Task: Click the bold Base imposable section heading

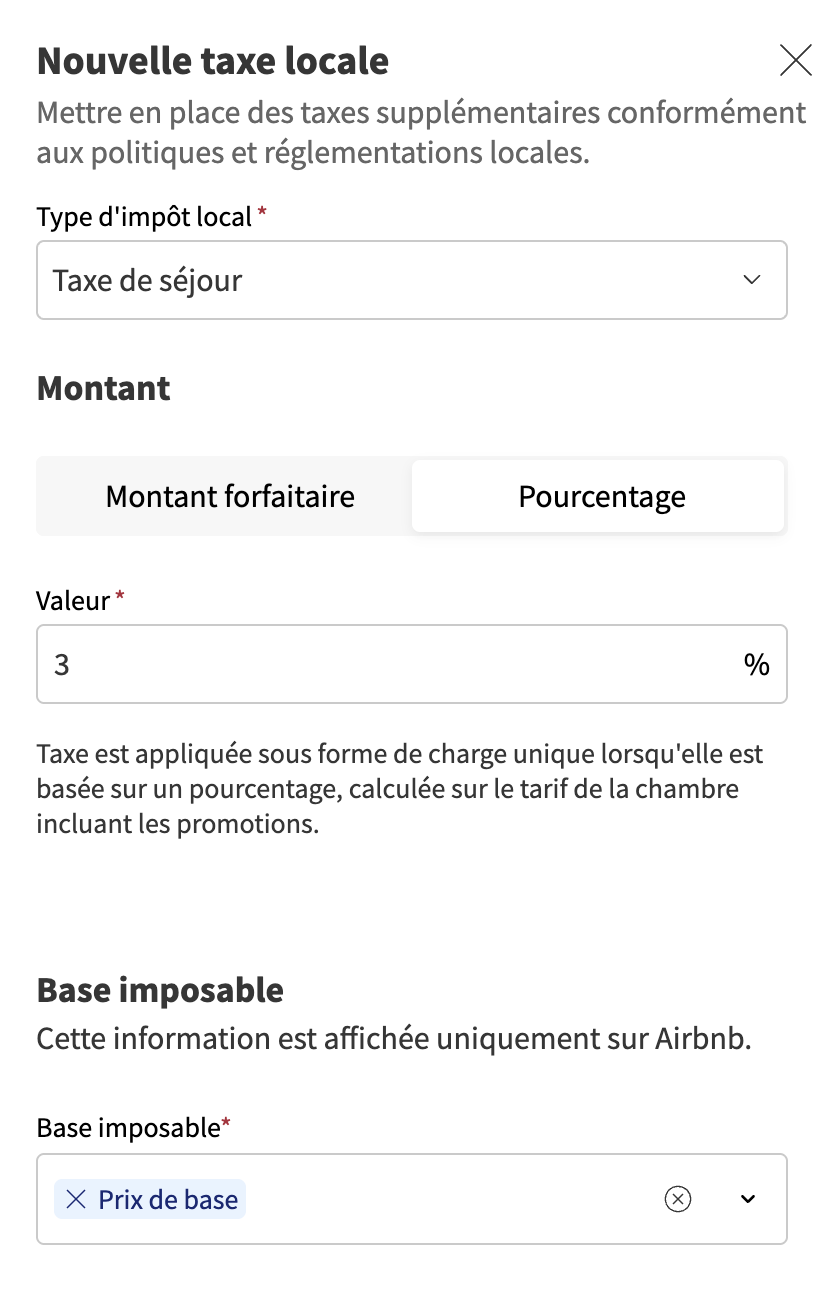Action: 160,990
